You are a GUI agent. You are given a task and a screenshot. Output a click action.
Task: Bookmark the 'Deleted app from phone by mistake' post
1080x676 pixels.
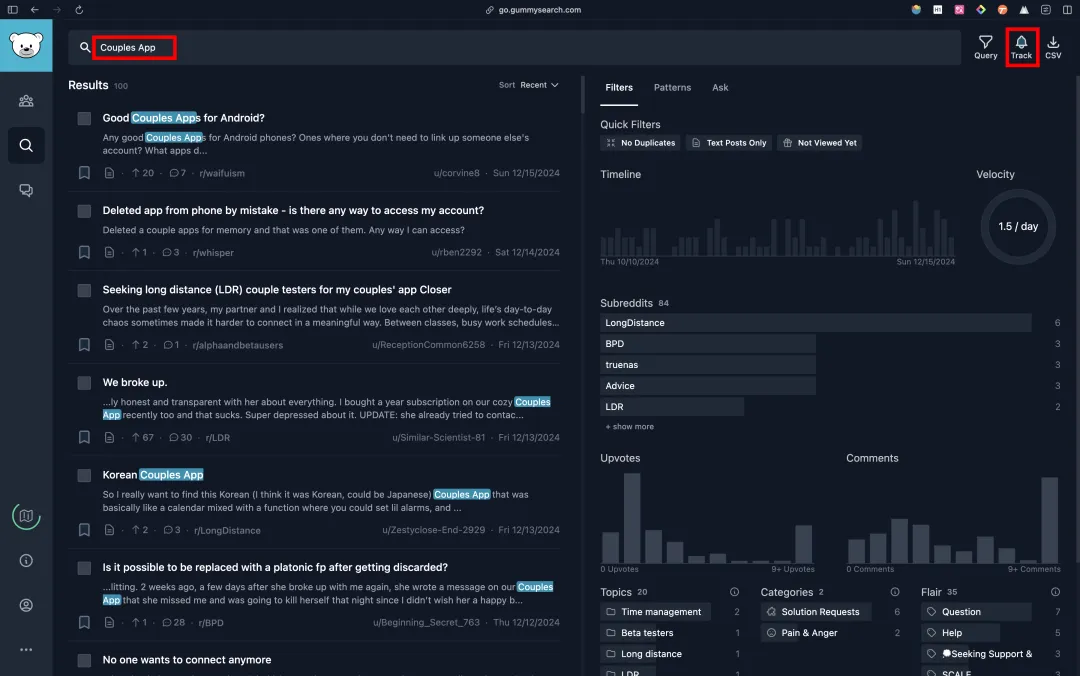[x=84, y=252]
